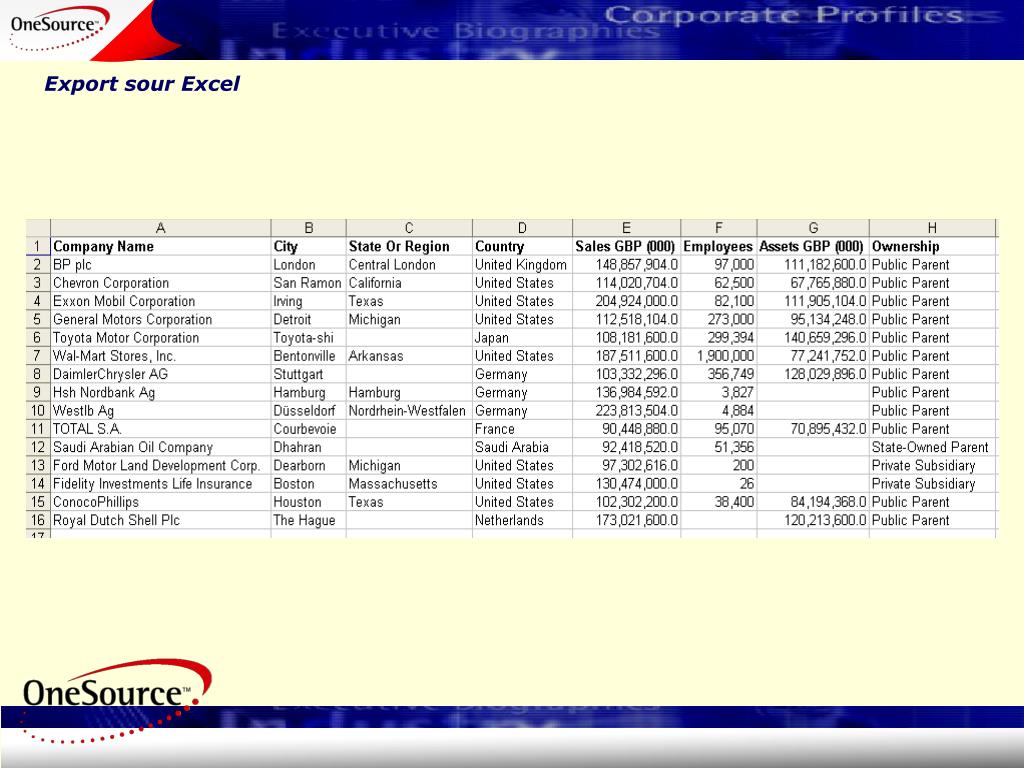The height and width of the screenshot is (768, 1024).
Task: Select column B header
Action: 308,228
